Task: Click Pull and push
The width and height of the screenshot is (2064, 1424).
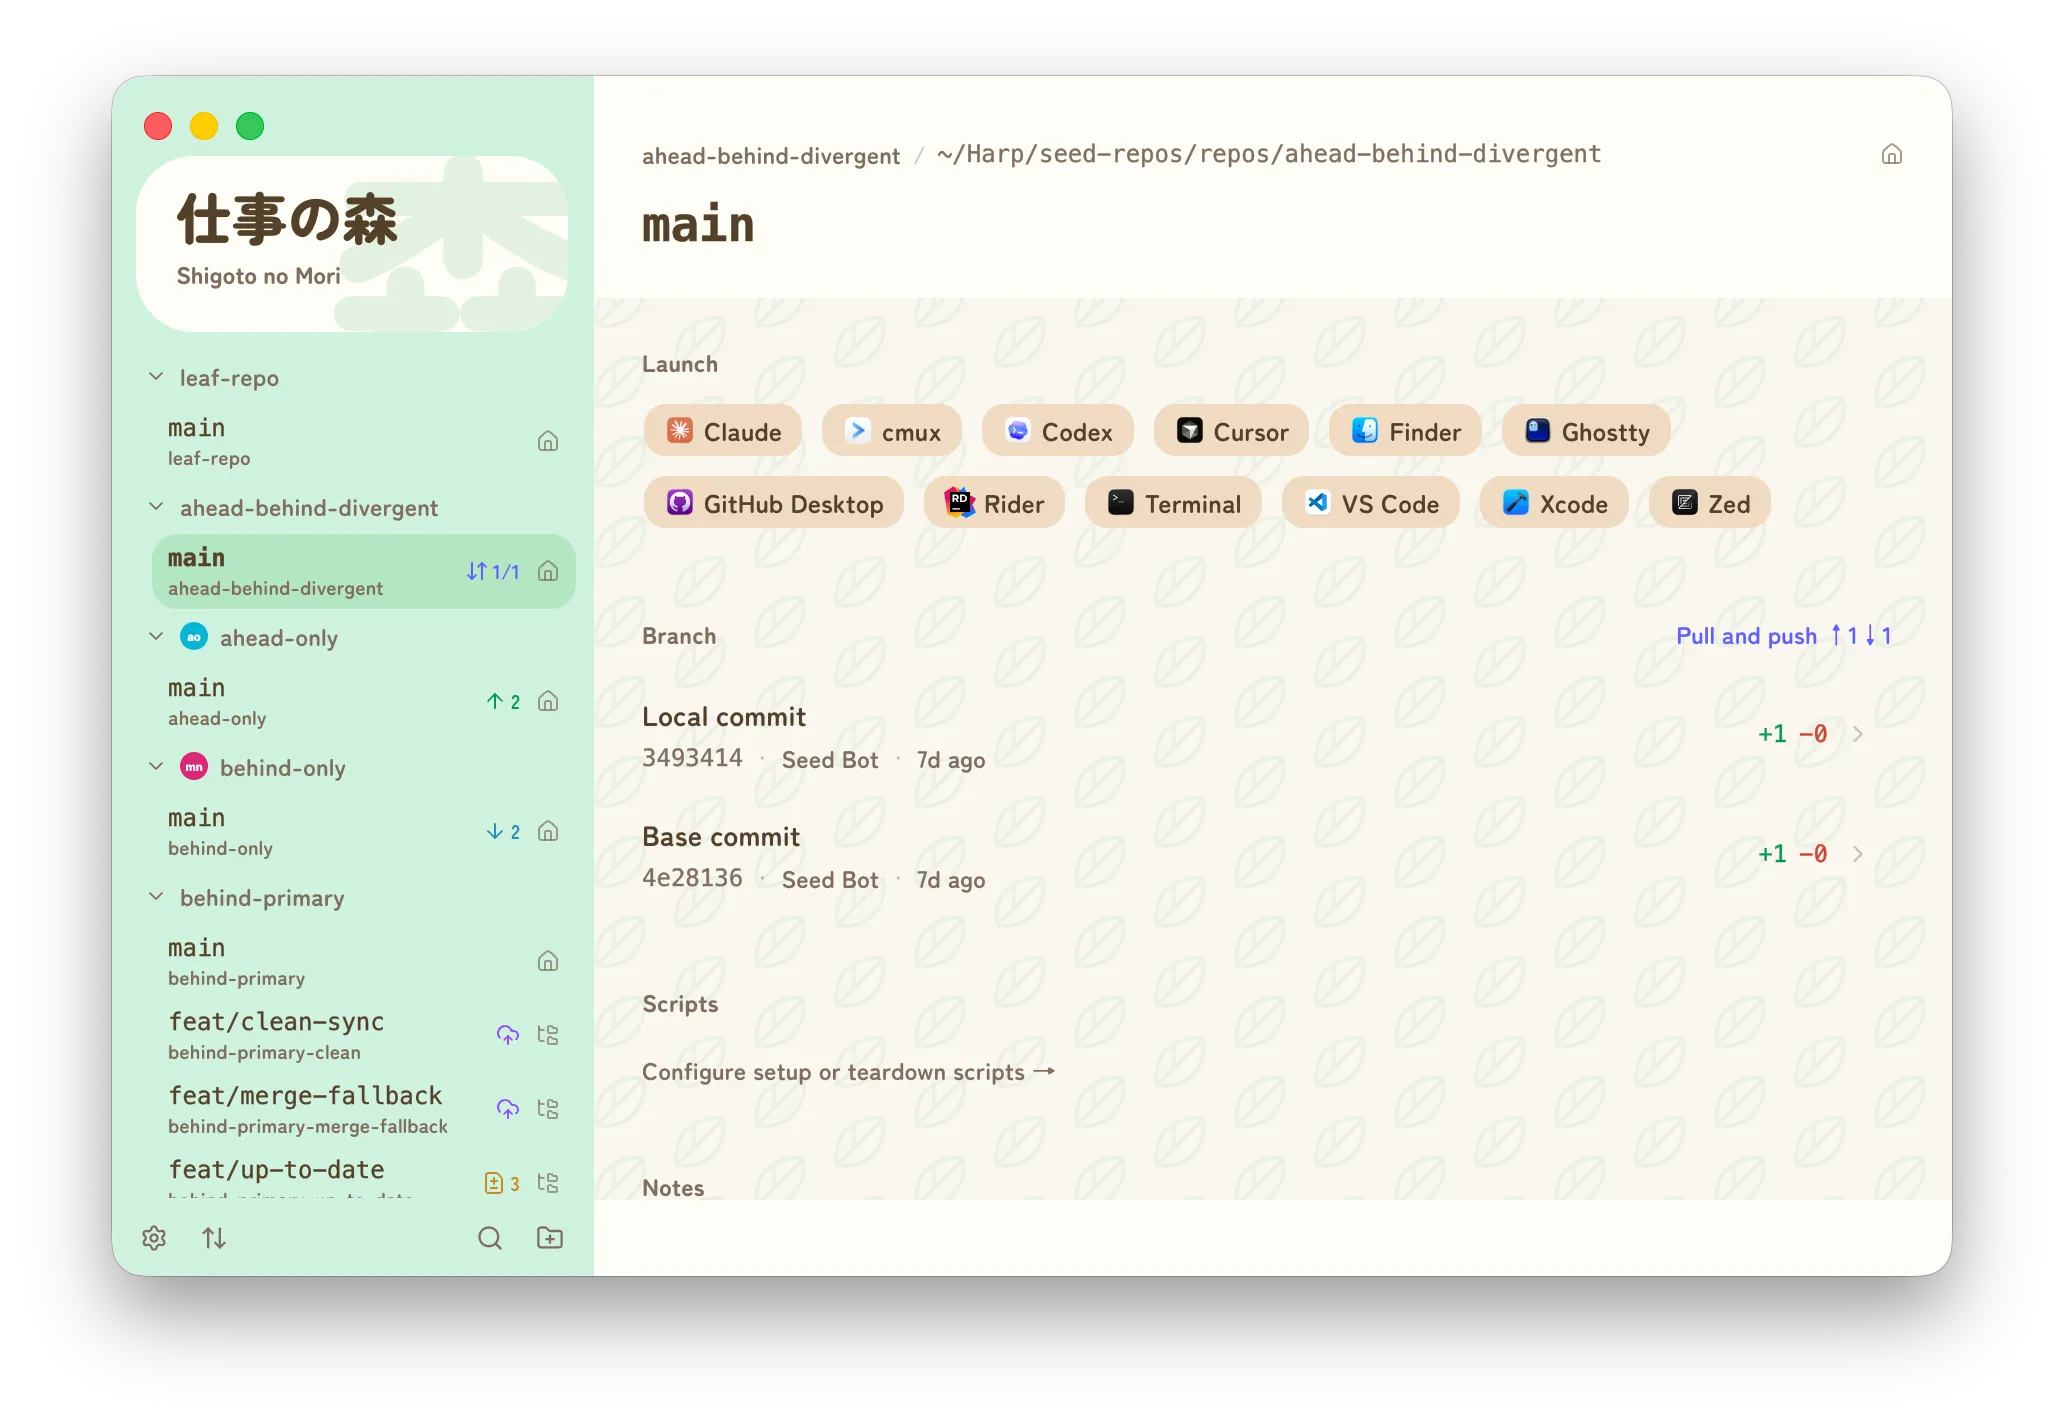Action: pyautogui.click(x=1784, y=636)
